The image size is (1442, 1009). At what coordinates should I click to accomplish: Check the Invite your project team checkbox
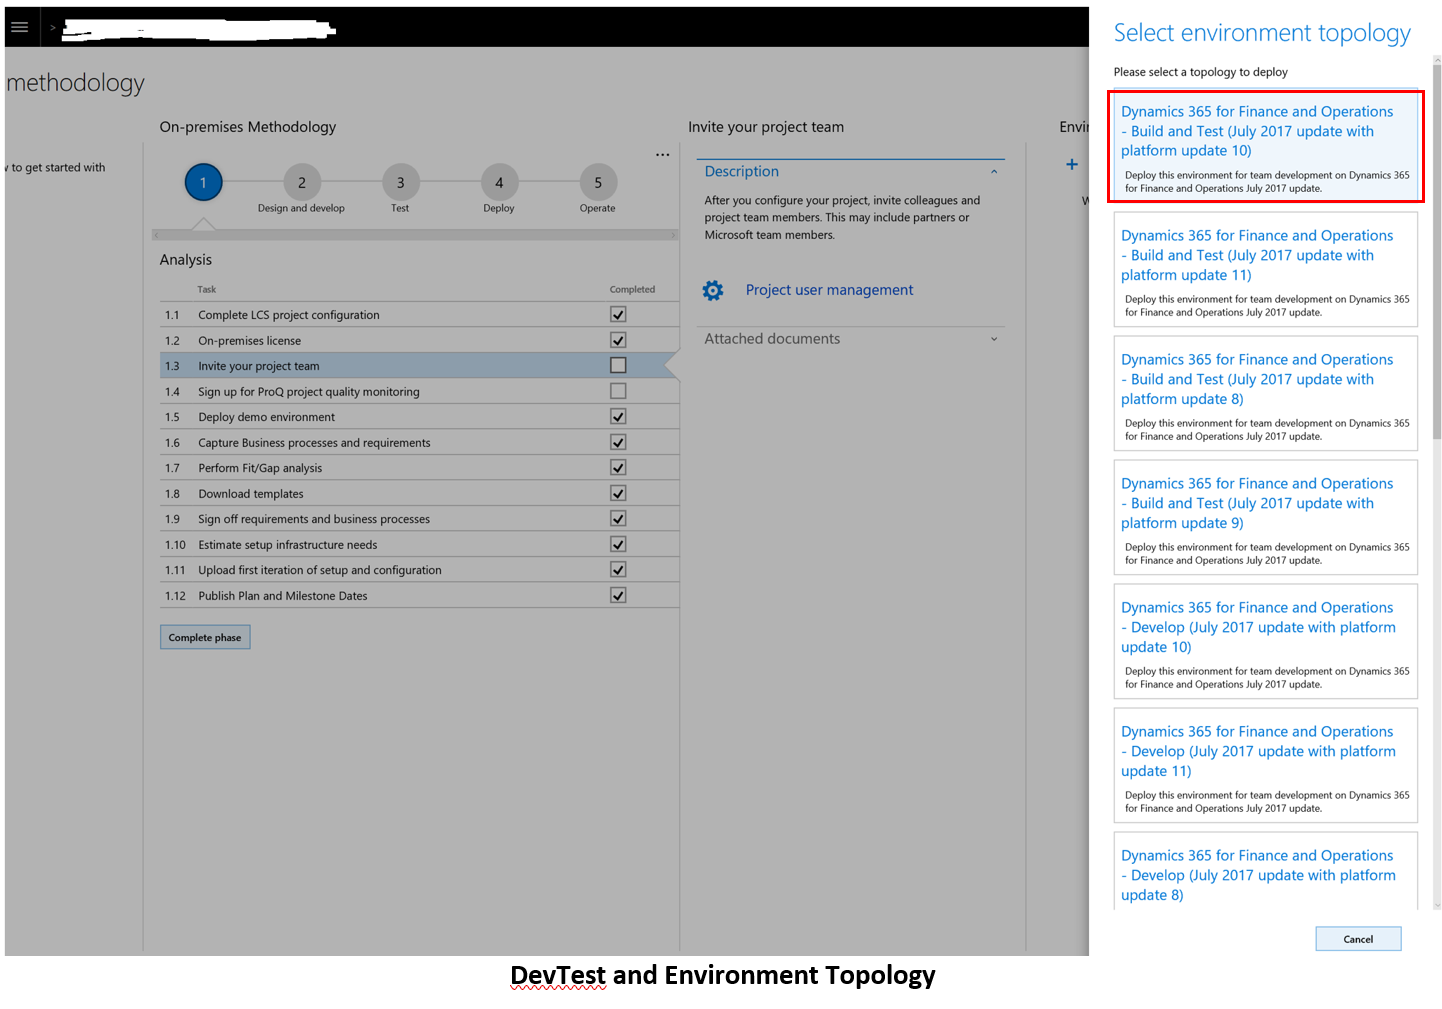click(618, 365)
